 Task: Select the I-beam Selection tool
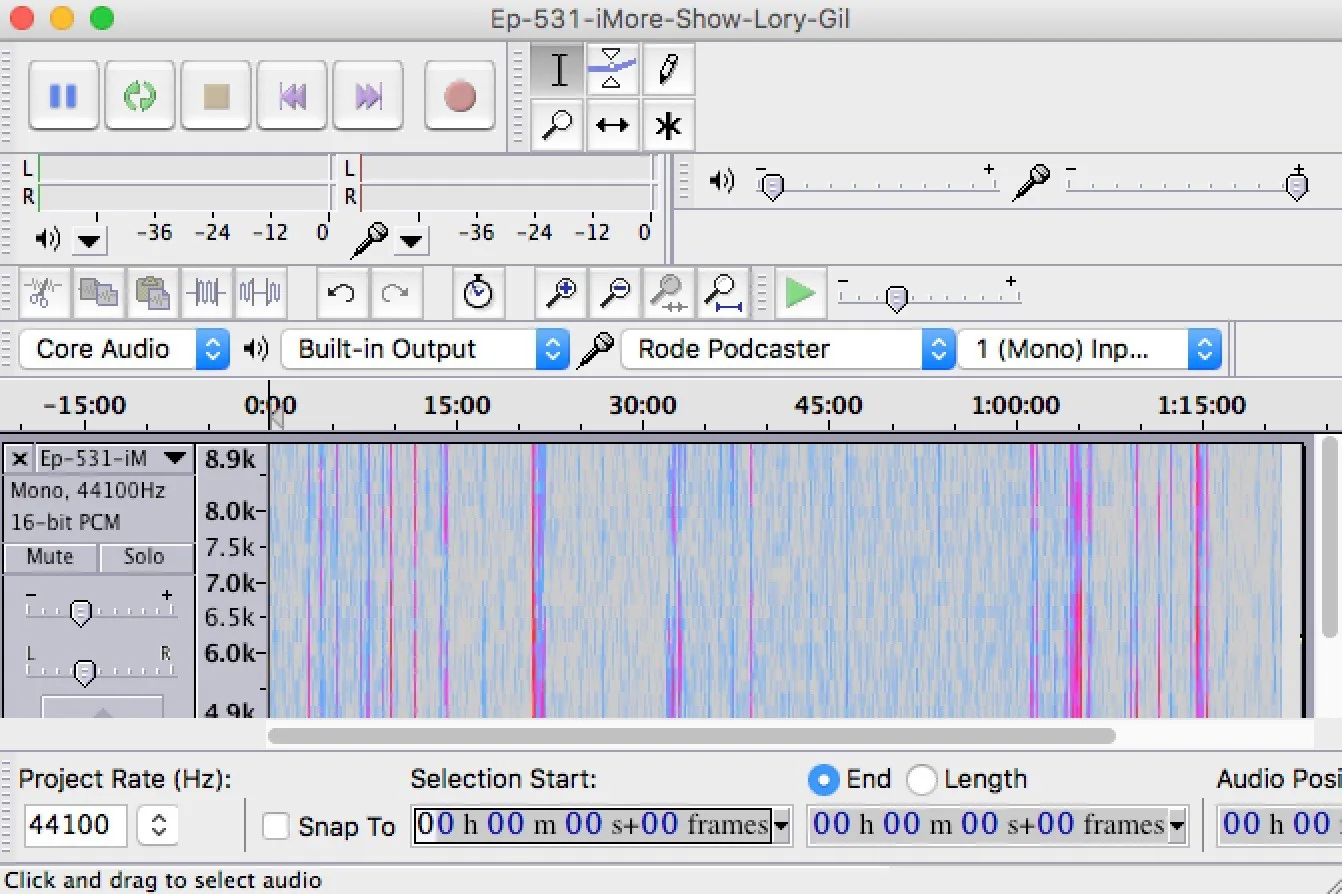[x=559, y=70]
